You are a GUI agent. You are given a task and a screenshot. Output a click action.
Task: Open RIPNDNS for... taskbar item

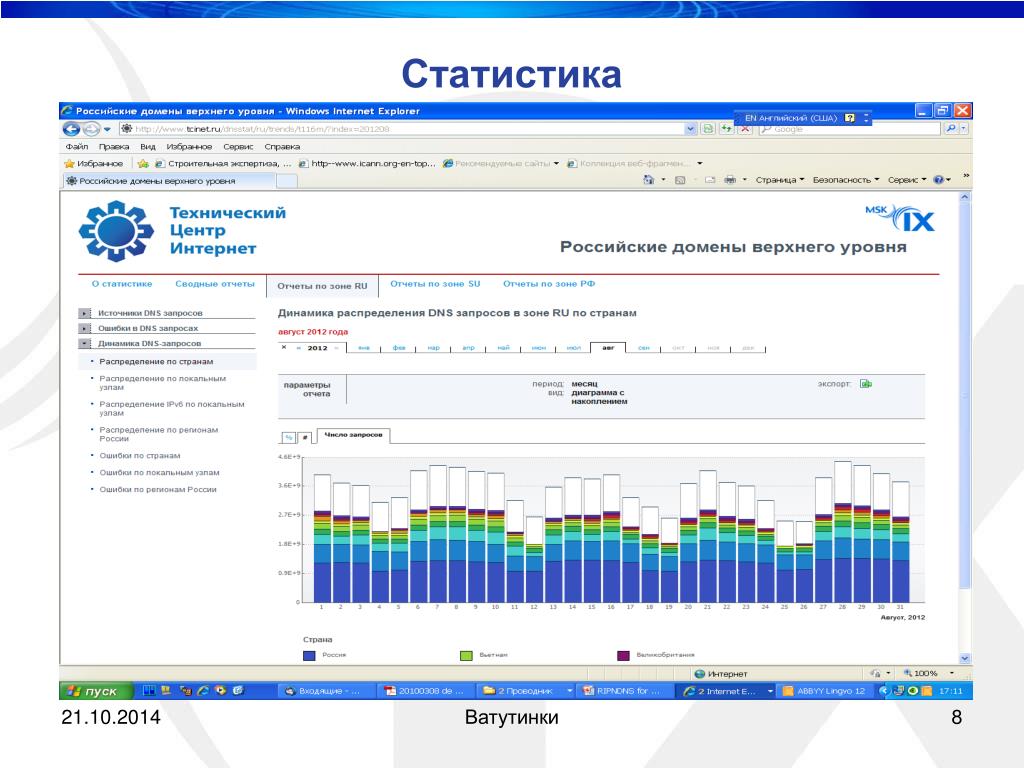pos(625,691)
